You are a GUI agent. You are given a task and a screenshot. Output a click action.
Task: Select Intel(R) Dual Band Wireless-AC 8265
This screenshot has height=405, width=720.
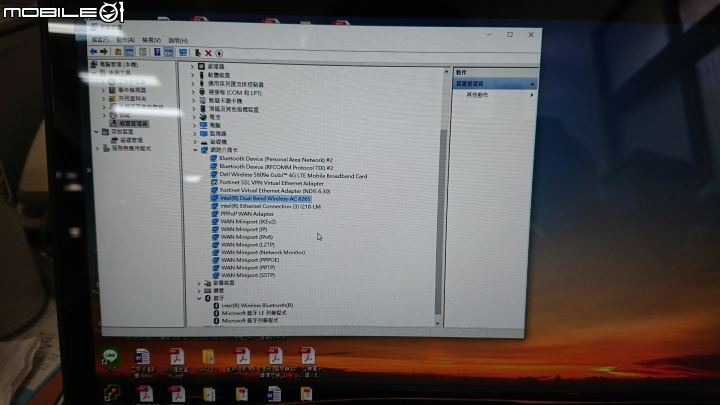(x=265, y=198)
